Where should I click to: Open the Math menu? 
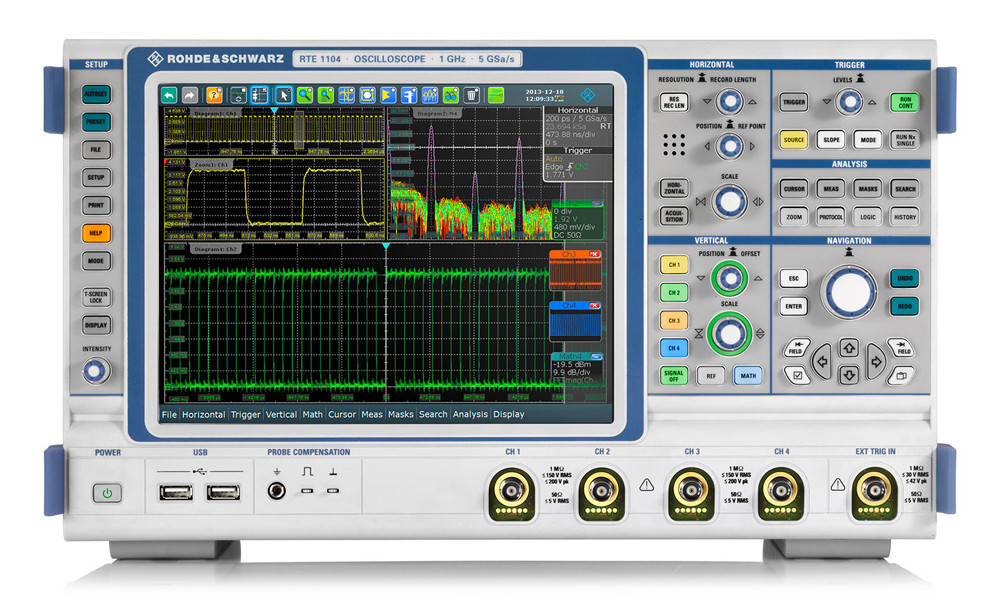point(312,414)
